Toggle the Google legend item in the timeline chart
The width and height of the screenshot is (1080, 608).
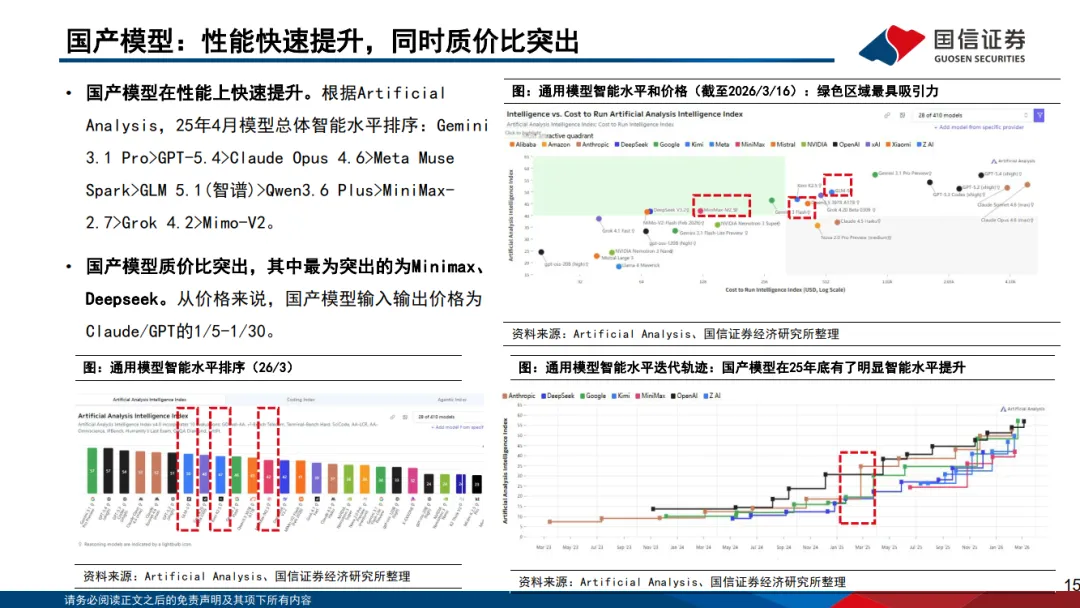[594, 396]
